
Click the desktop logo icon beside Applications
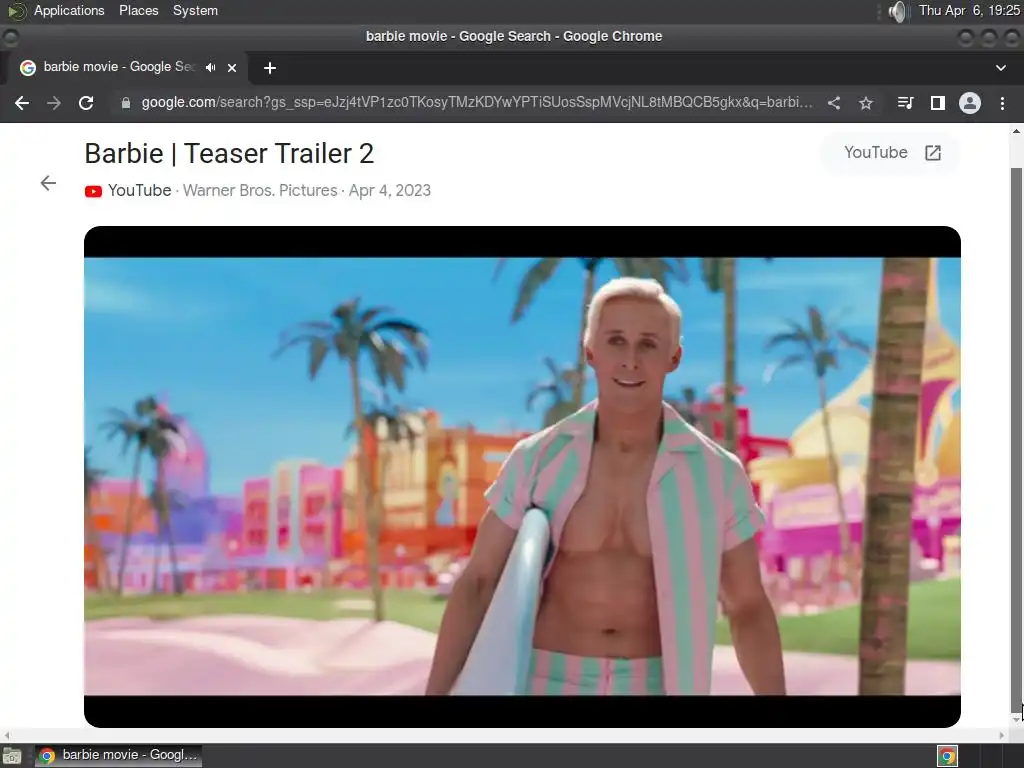coord(16,11)
